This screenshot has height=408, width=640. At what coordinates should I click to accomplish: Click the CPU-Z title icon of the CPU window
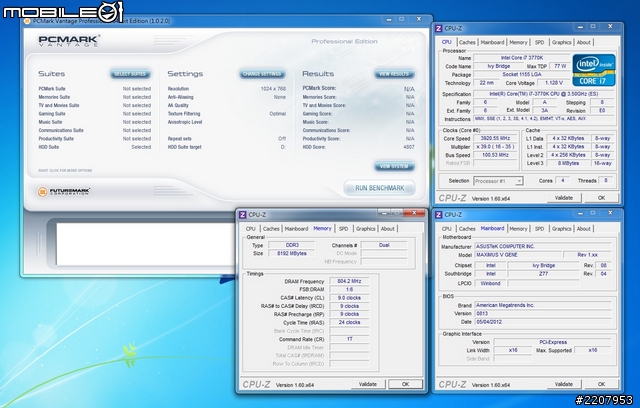click(x=439, y=28)
